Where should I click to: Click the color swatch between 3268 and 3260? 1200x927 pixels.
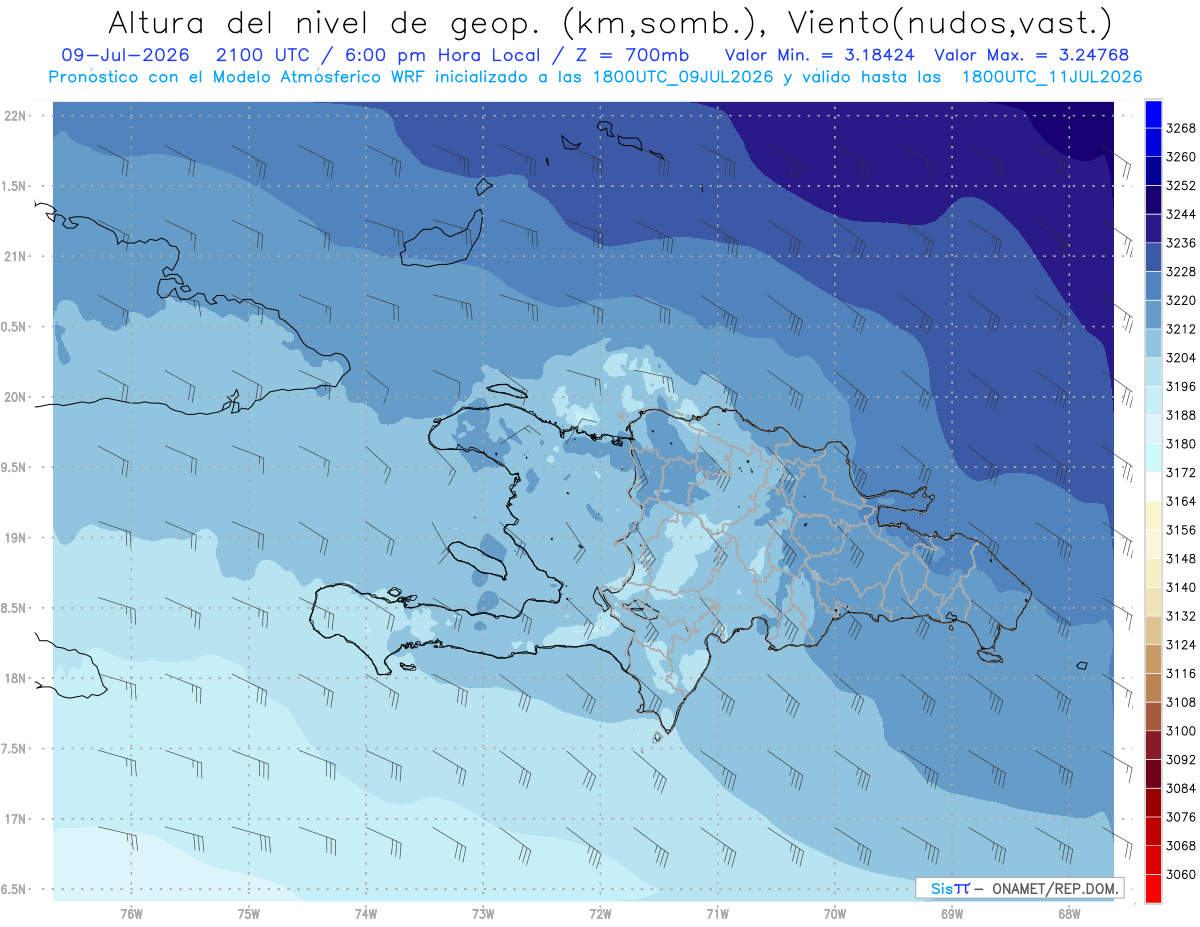[1153, 142]
